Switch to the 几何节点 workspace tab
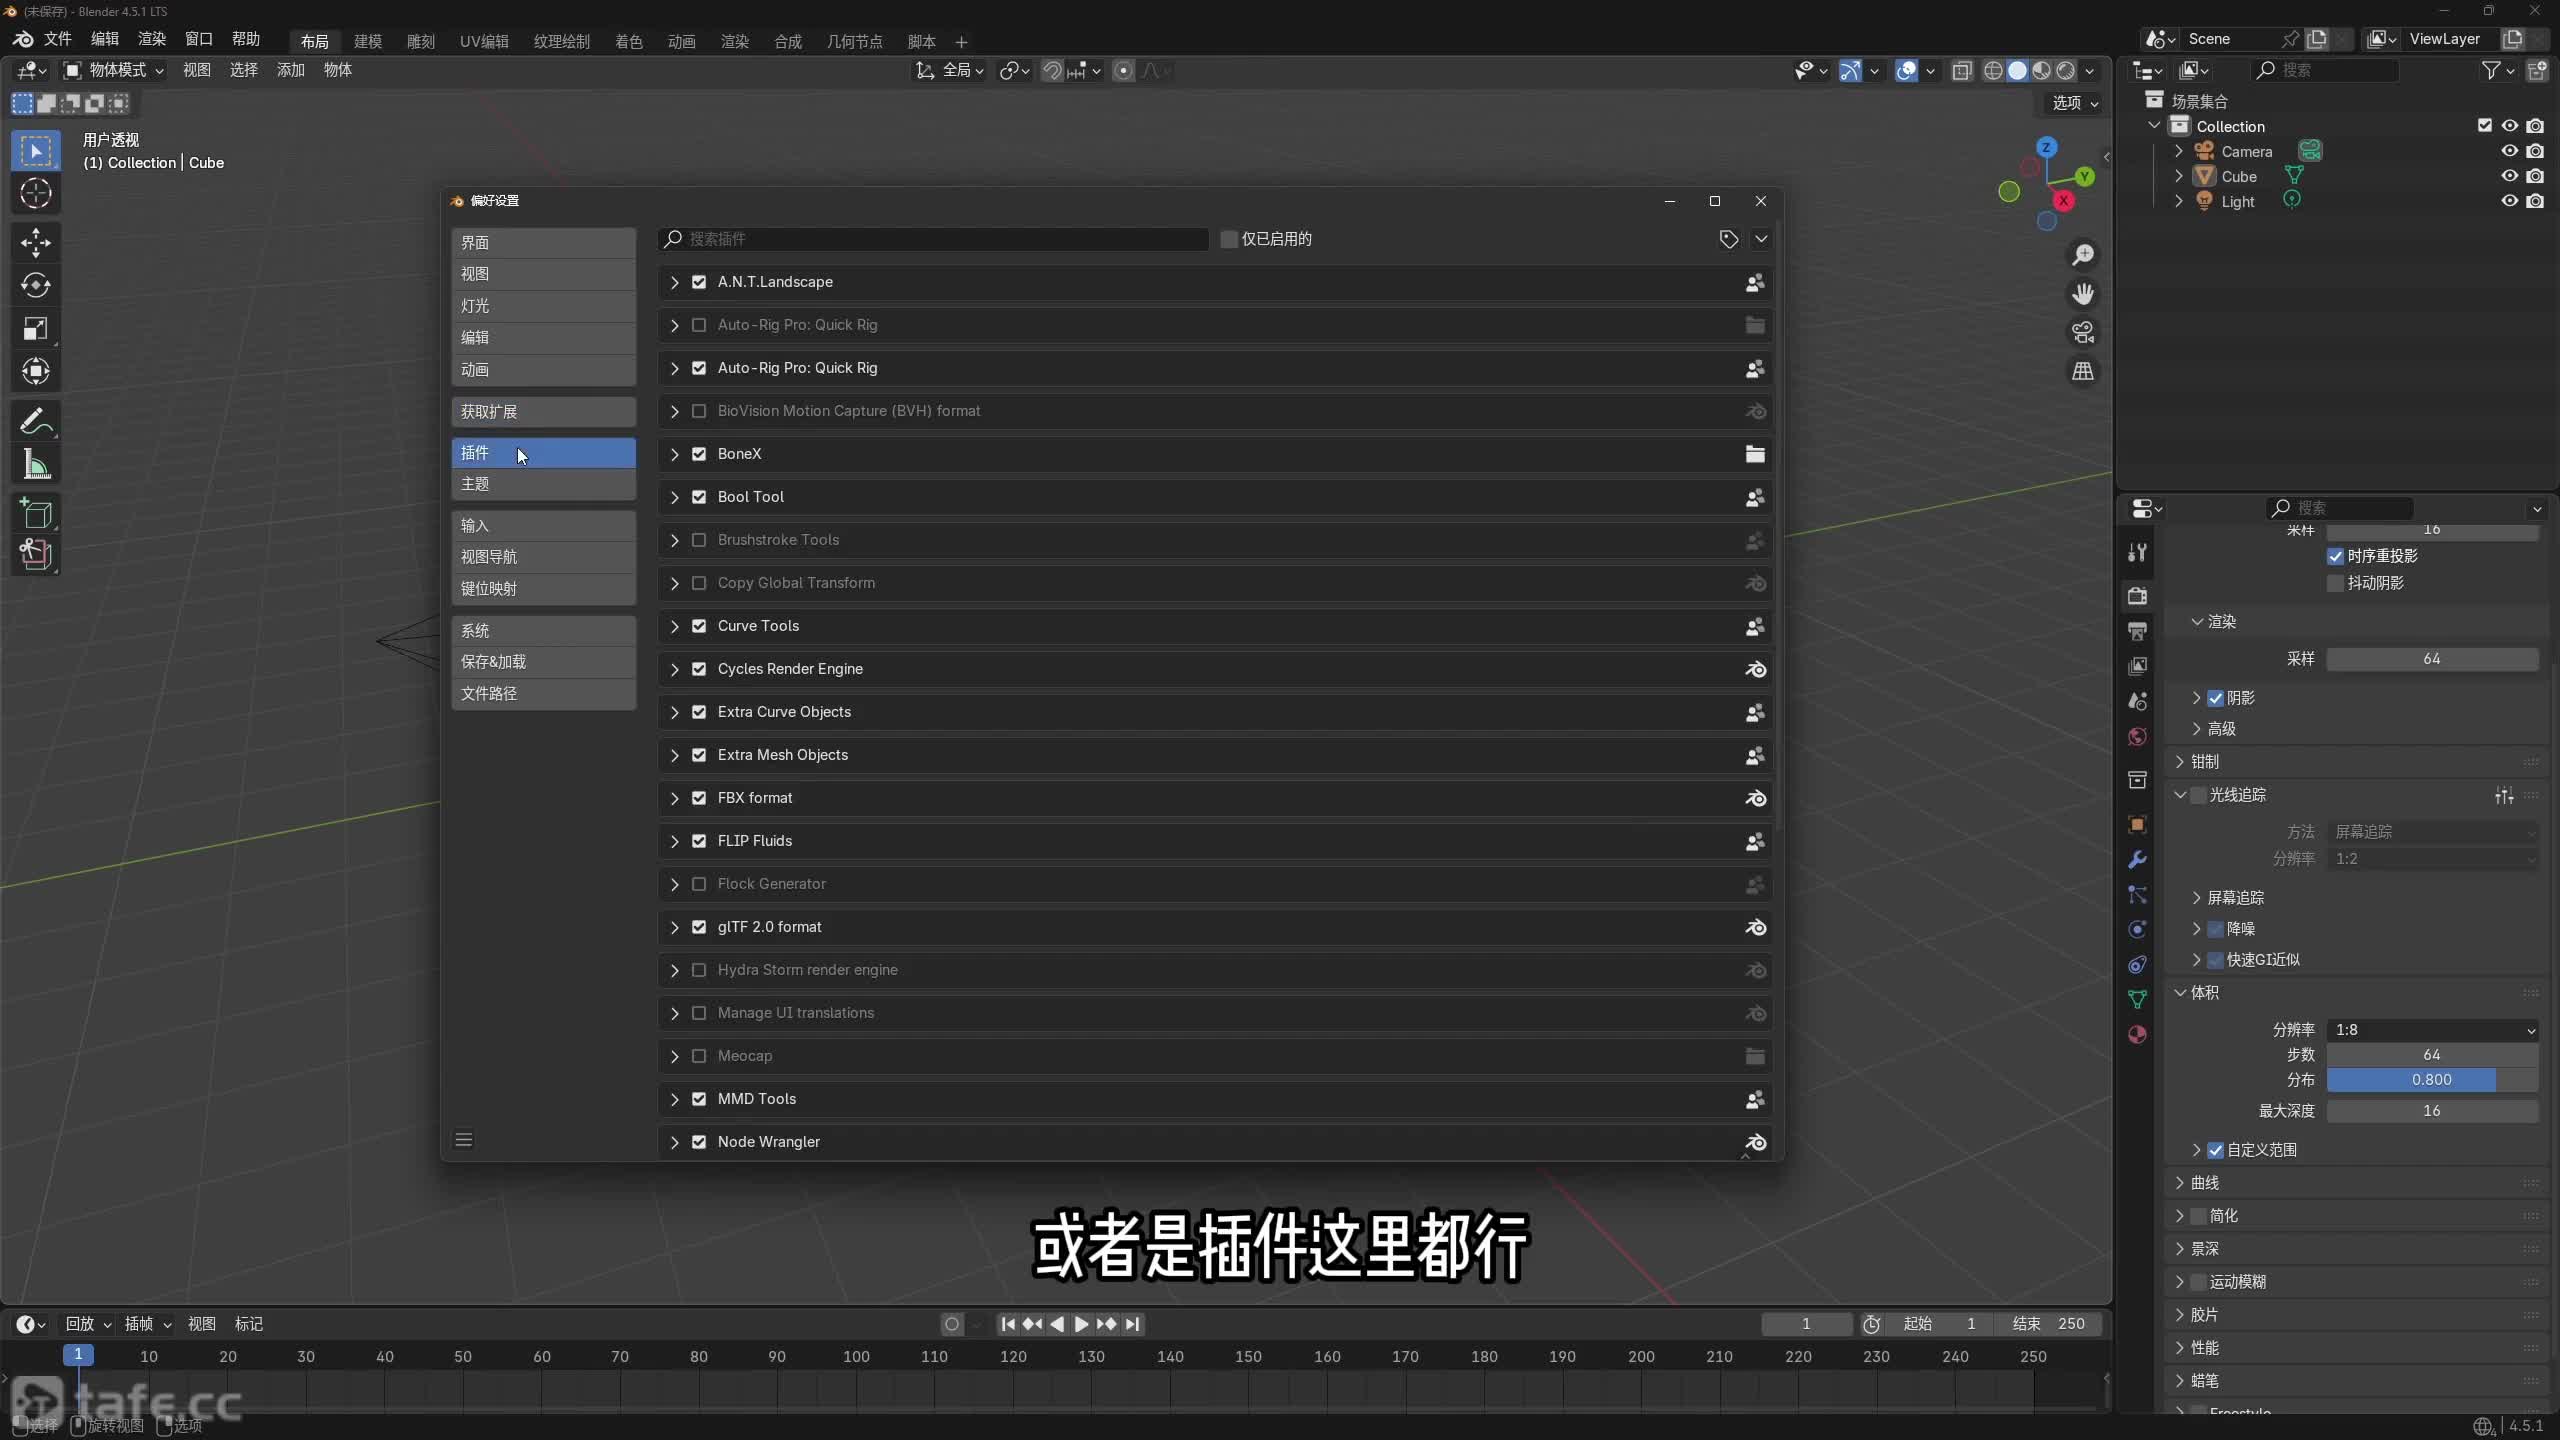 coord(855,41)
